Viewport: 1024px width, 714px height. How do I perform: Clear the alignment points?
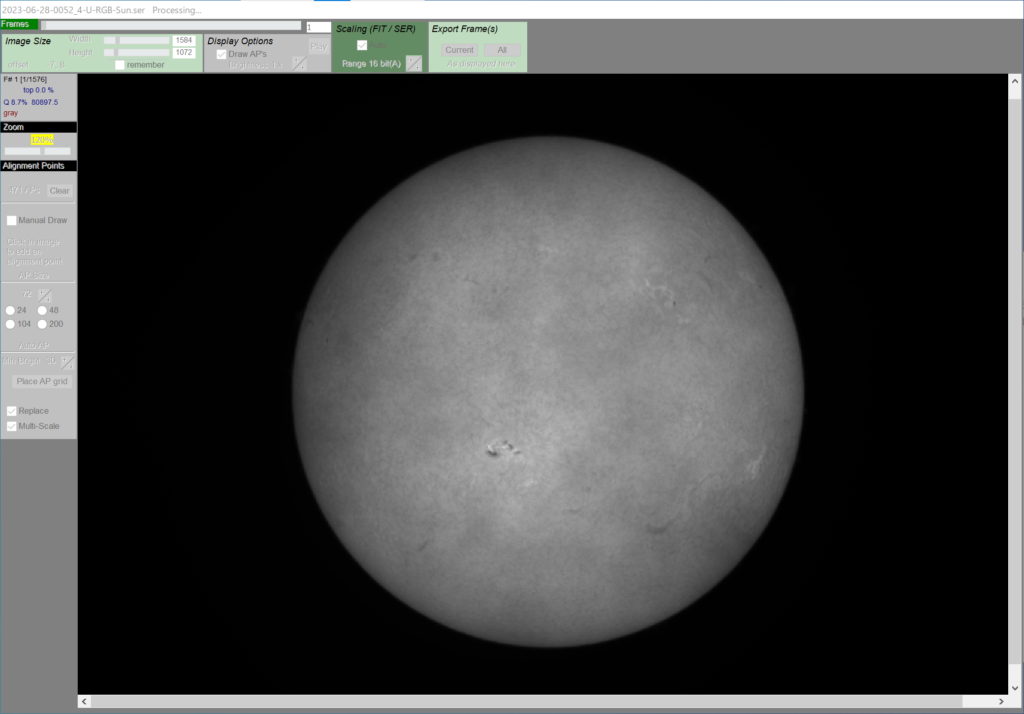point(59,190)
